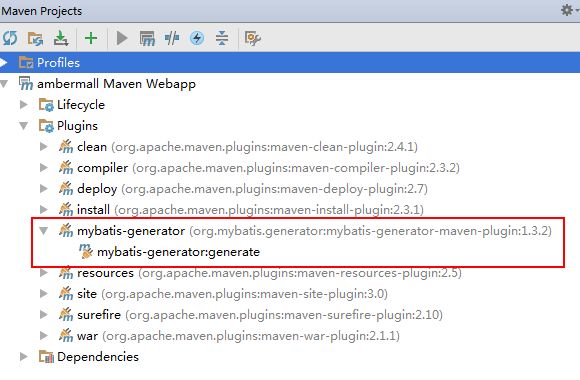Select deploy plugin entry
This screenshot has width=580, height=380.
tap(252, 189)
